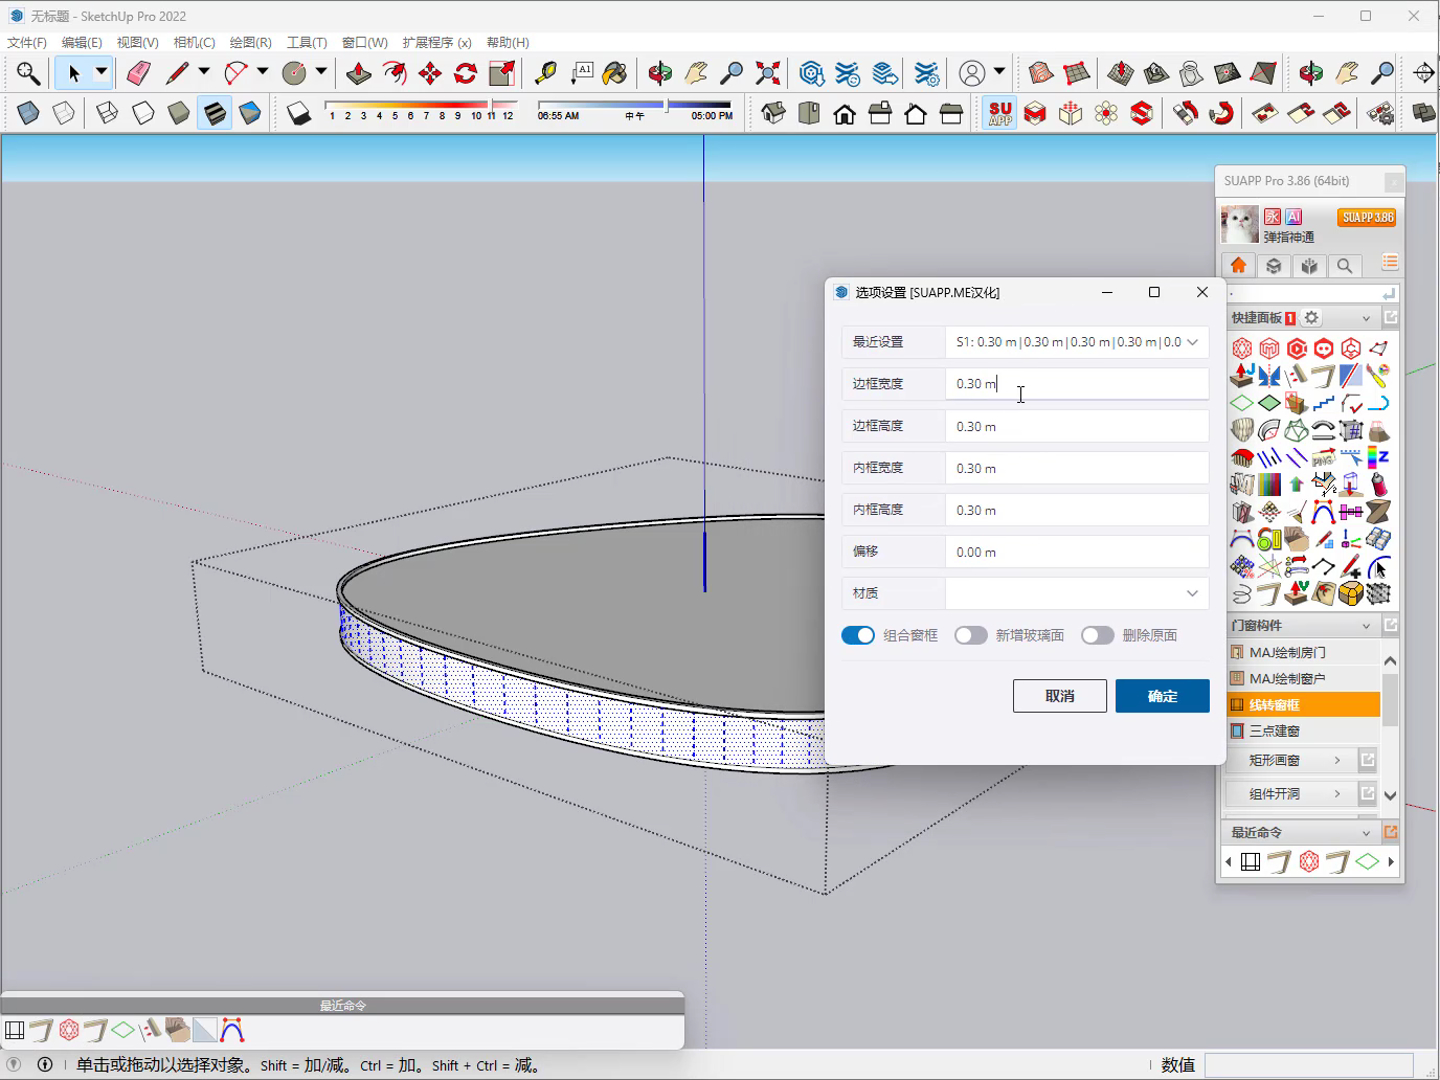Select the Eraser tool in toolbar

pyautogui.click(x=138, y=73)
